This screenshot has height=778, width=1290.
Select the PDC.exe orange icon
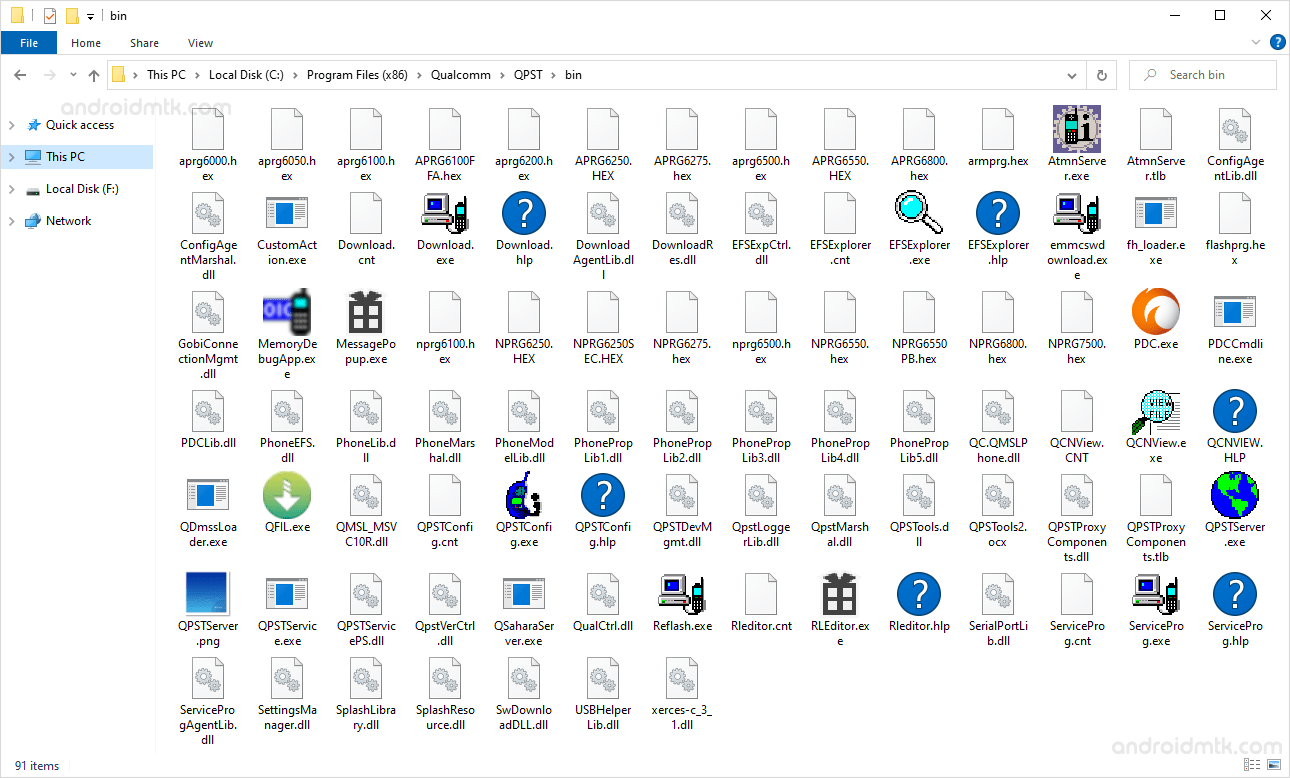(x=1156, y=313)
